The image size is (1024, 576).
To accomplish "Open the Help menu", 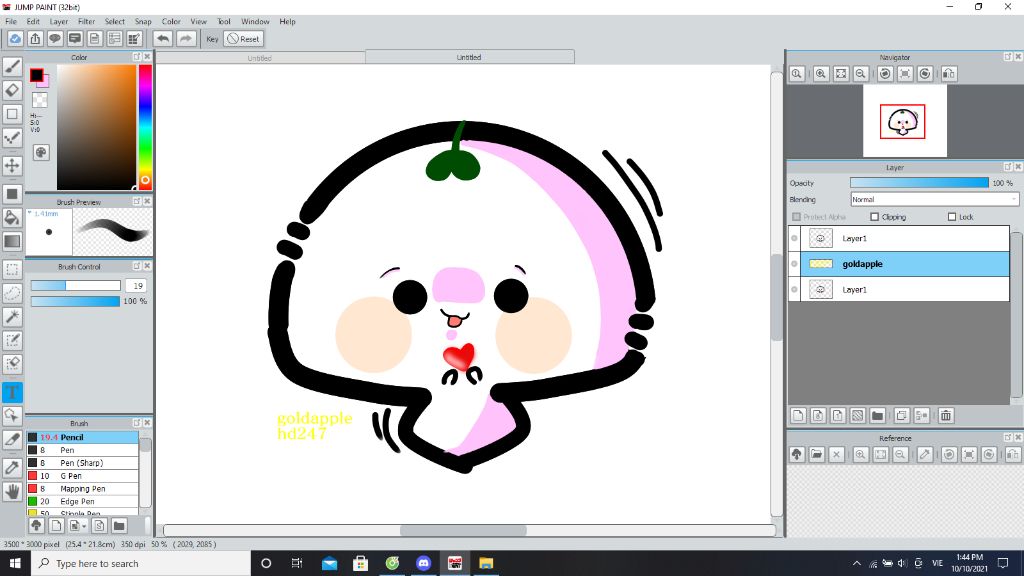I will point(287,22).
